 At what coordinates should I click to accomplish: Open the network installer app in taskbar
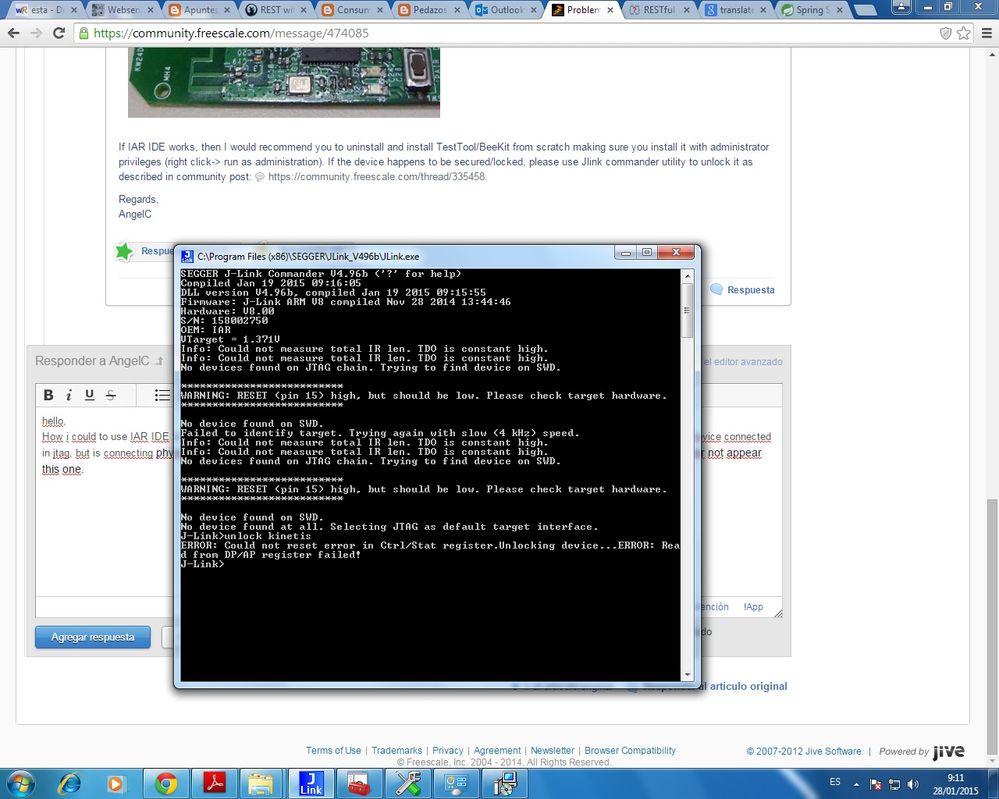click(x=505, y=783)
